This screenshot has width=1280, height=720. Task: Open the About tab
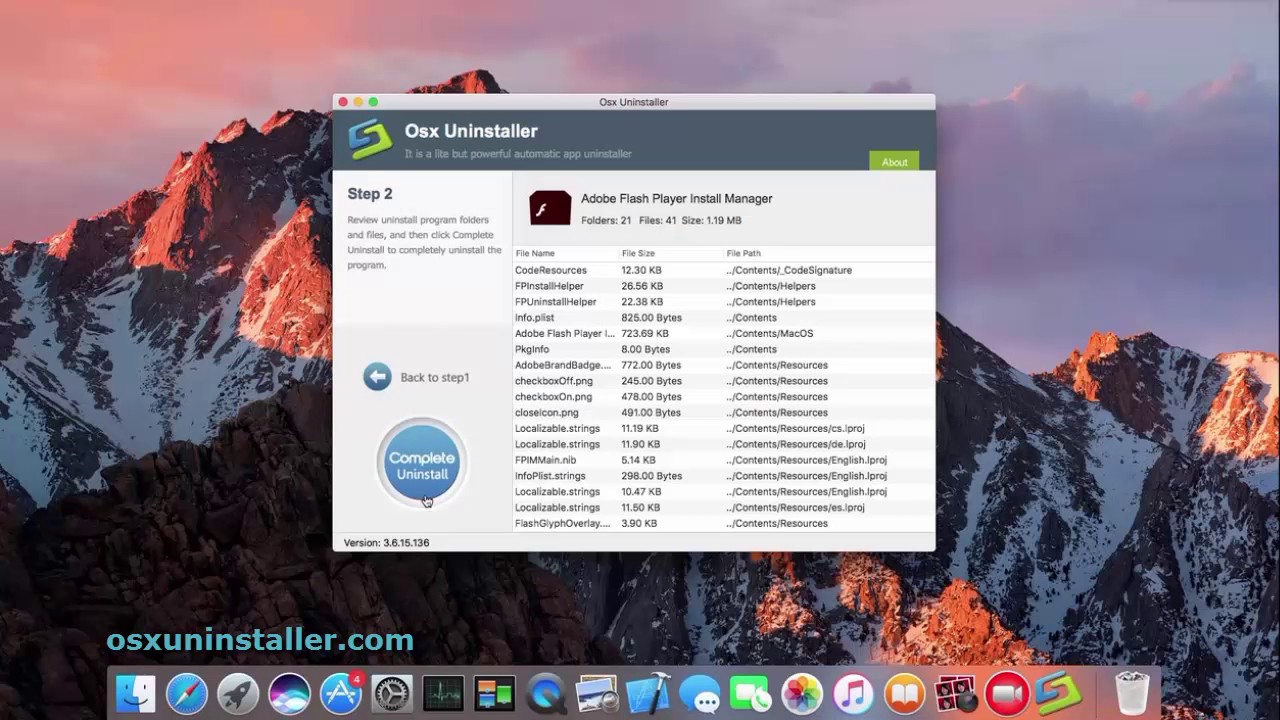click(x=894, y=162)
